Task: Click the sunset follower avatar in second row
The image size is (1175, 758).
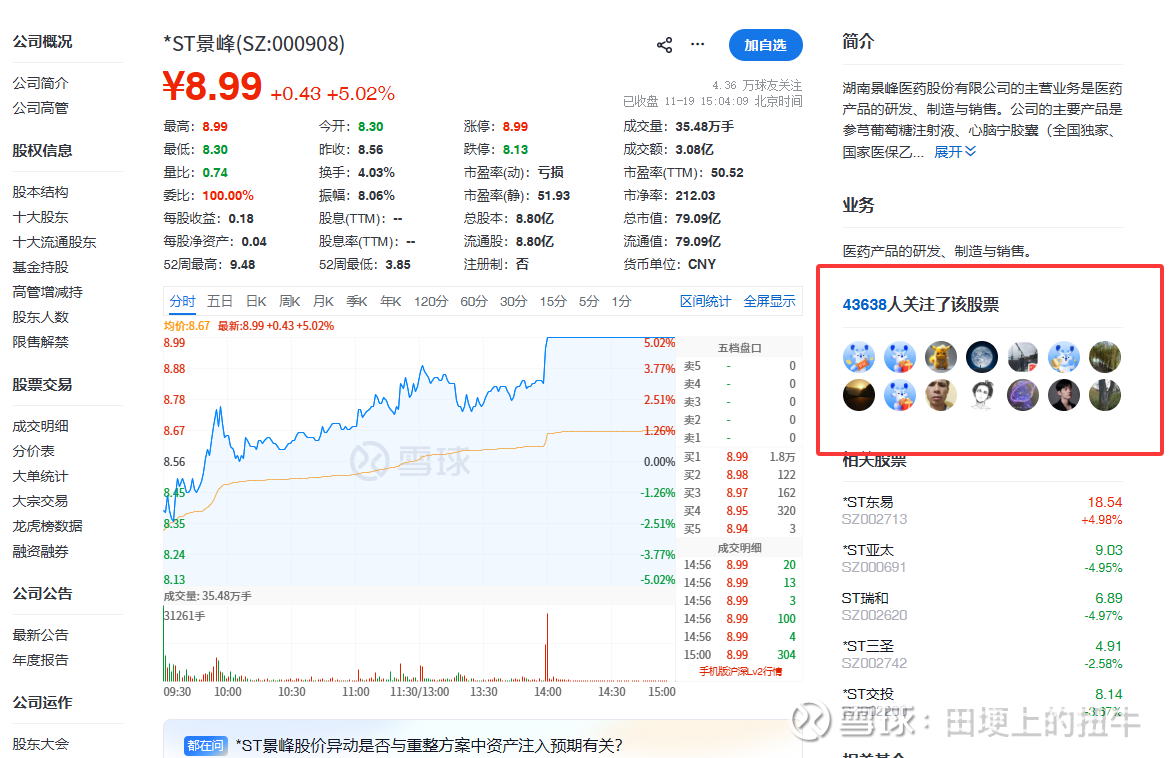Action: coord(859,395)
